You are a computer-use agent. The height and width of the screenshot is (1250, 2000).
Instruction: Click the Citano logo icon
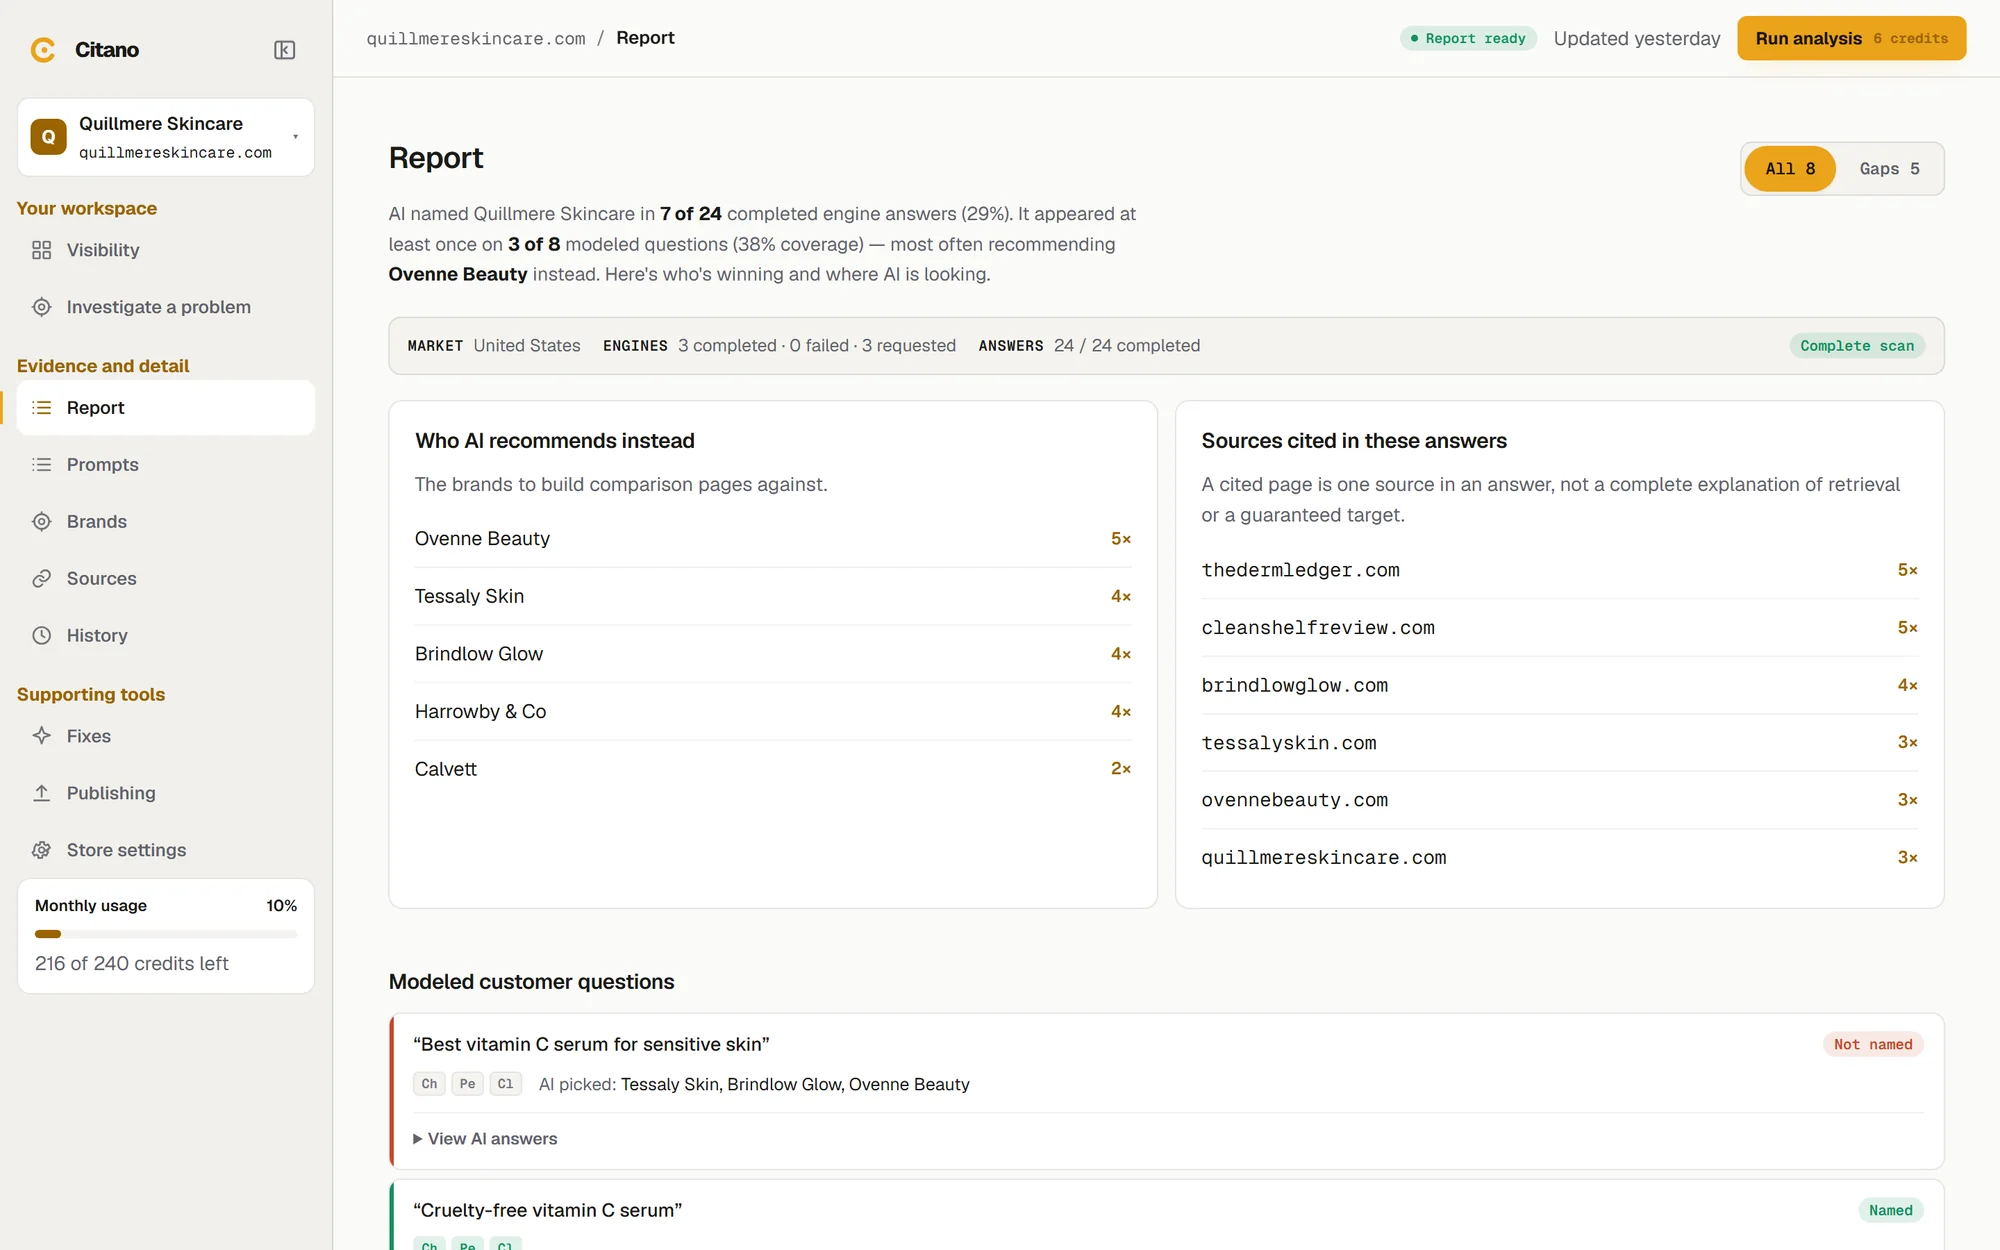[43, 50]
